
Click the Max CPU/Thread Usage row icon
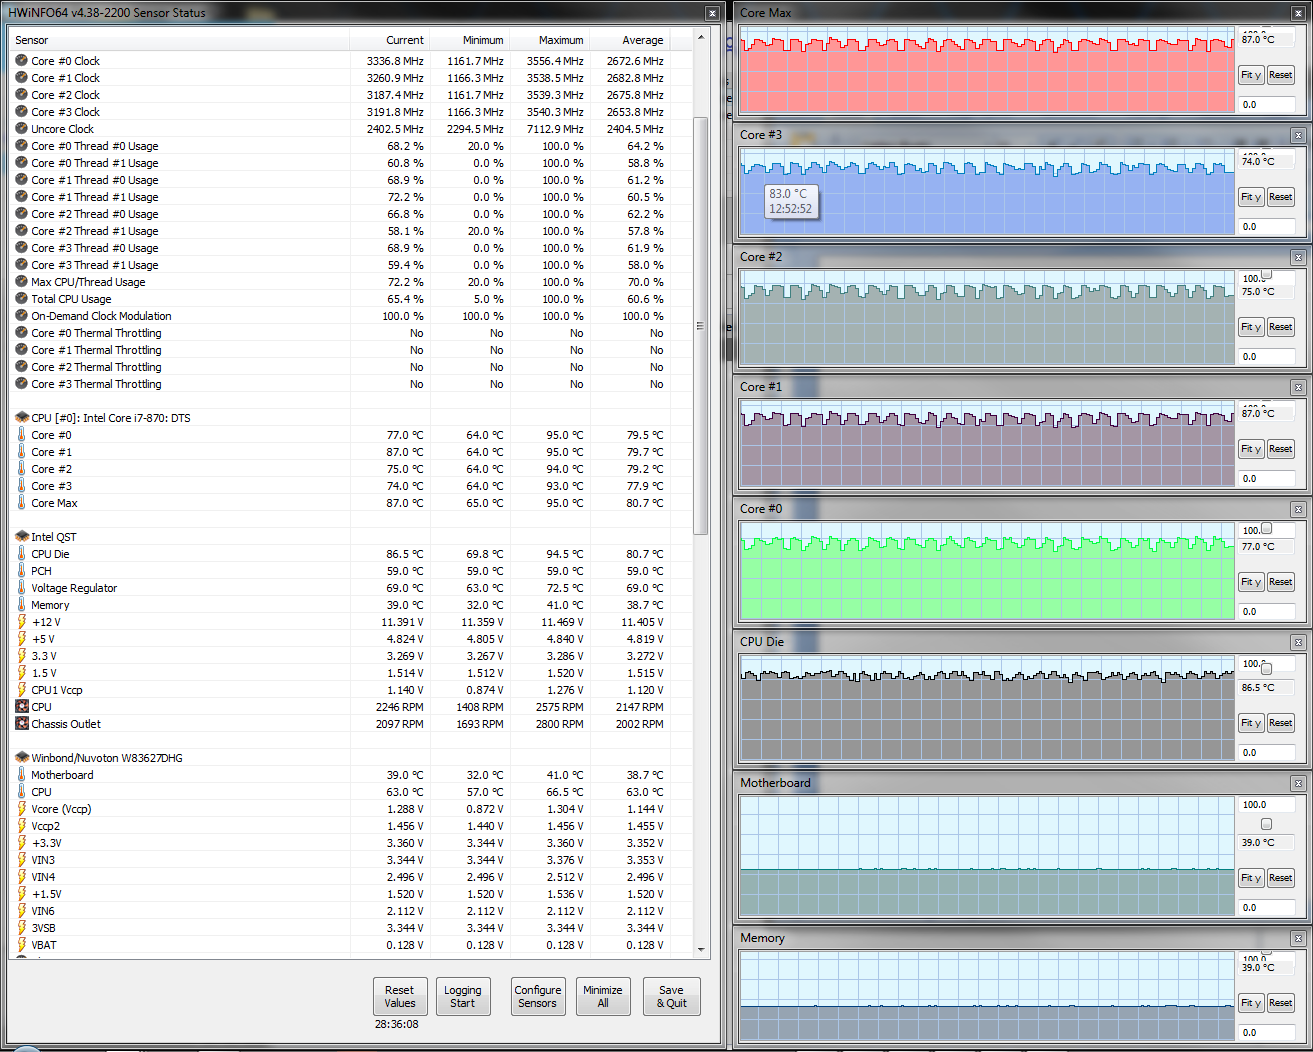tap(21, 282)
